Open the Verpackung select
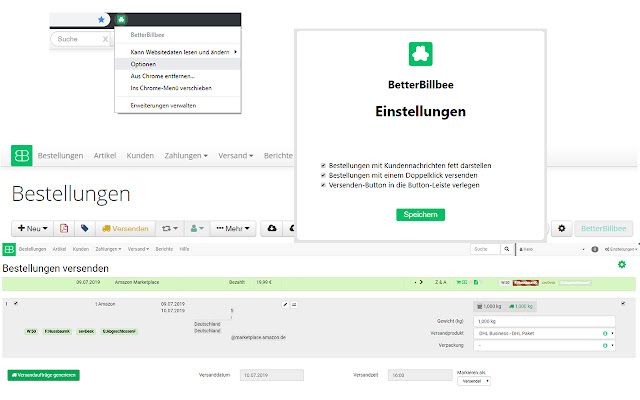The image size is (640, 400). (544, 345)
